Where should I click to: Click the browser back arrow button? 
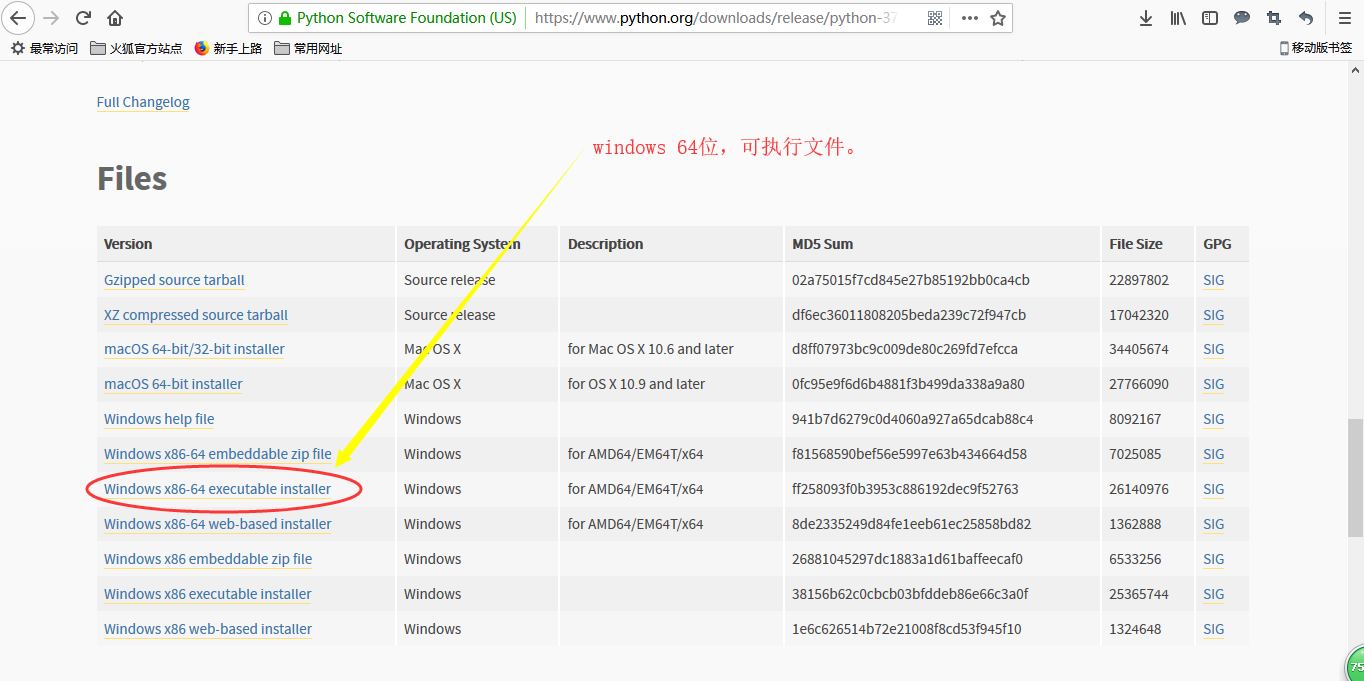[18, 17]
